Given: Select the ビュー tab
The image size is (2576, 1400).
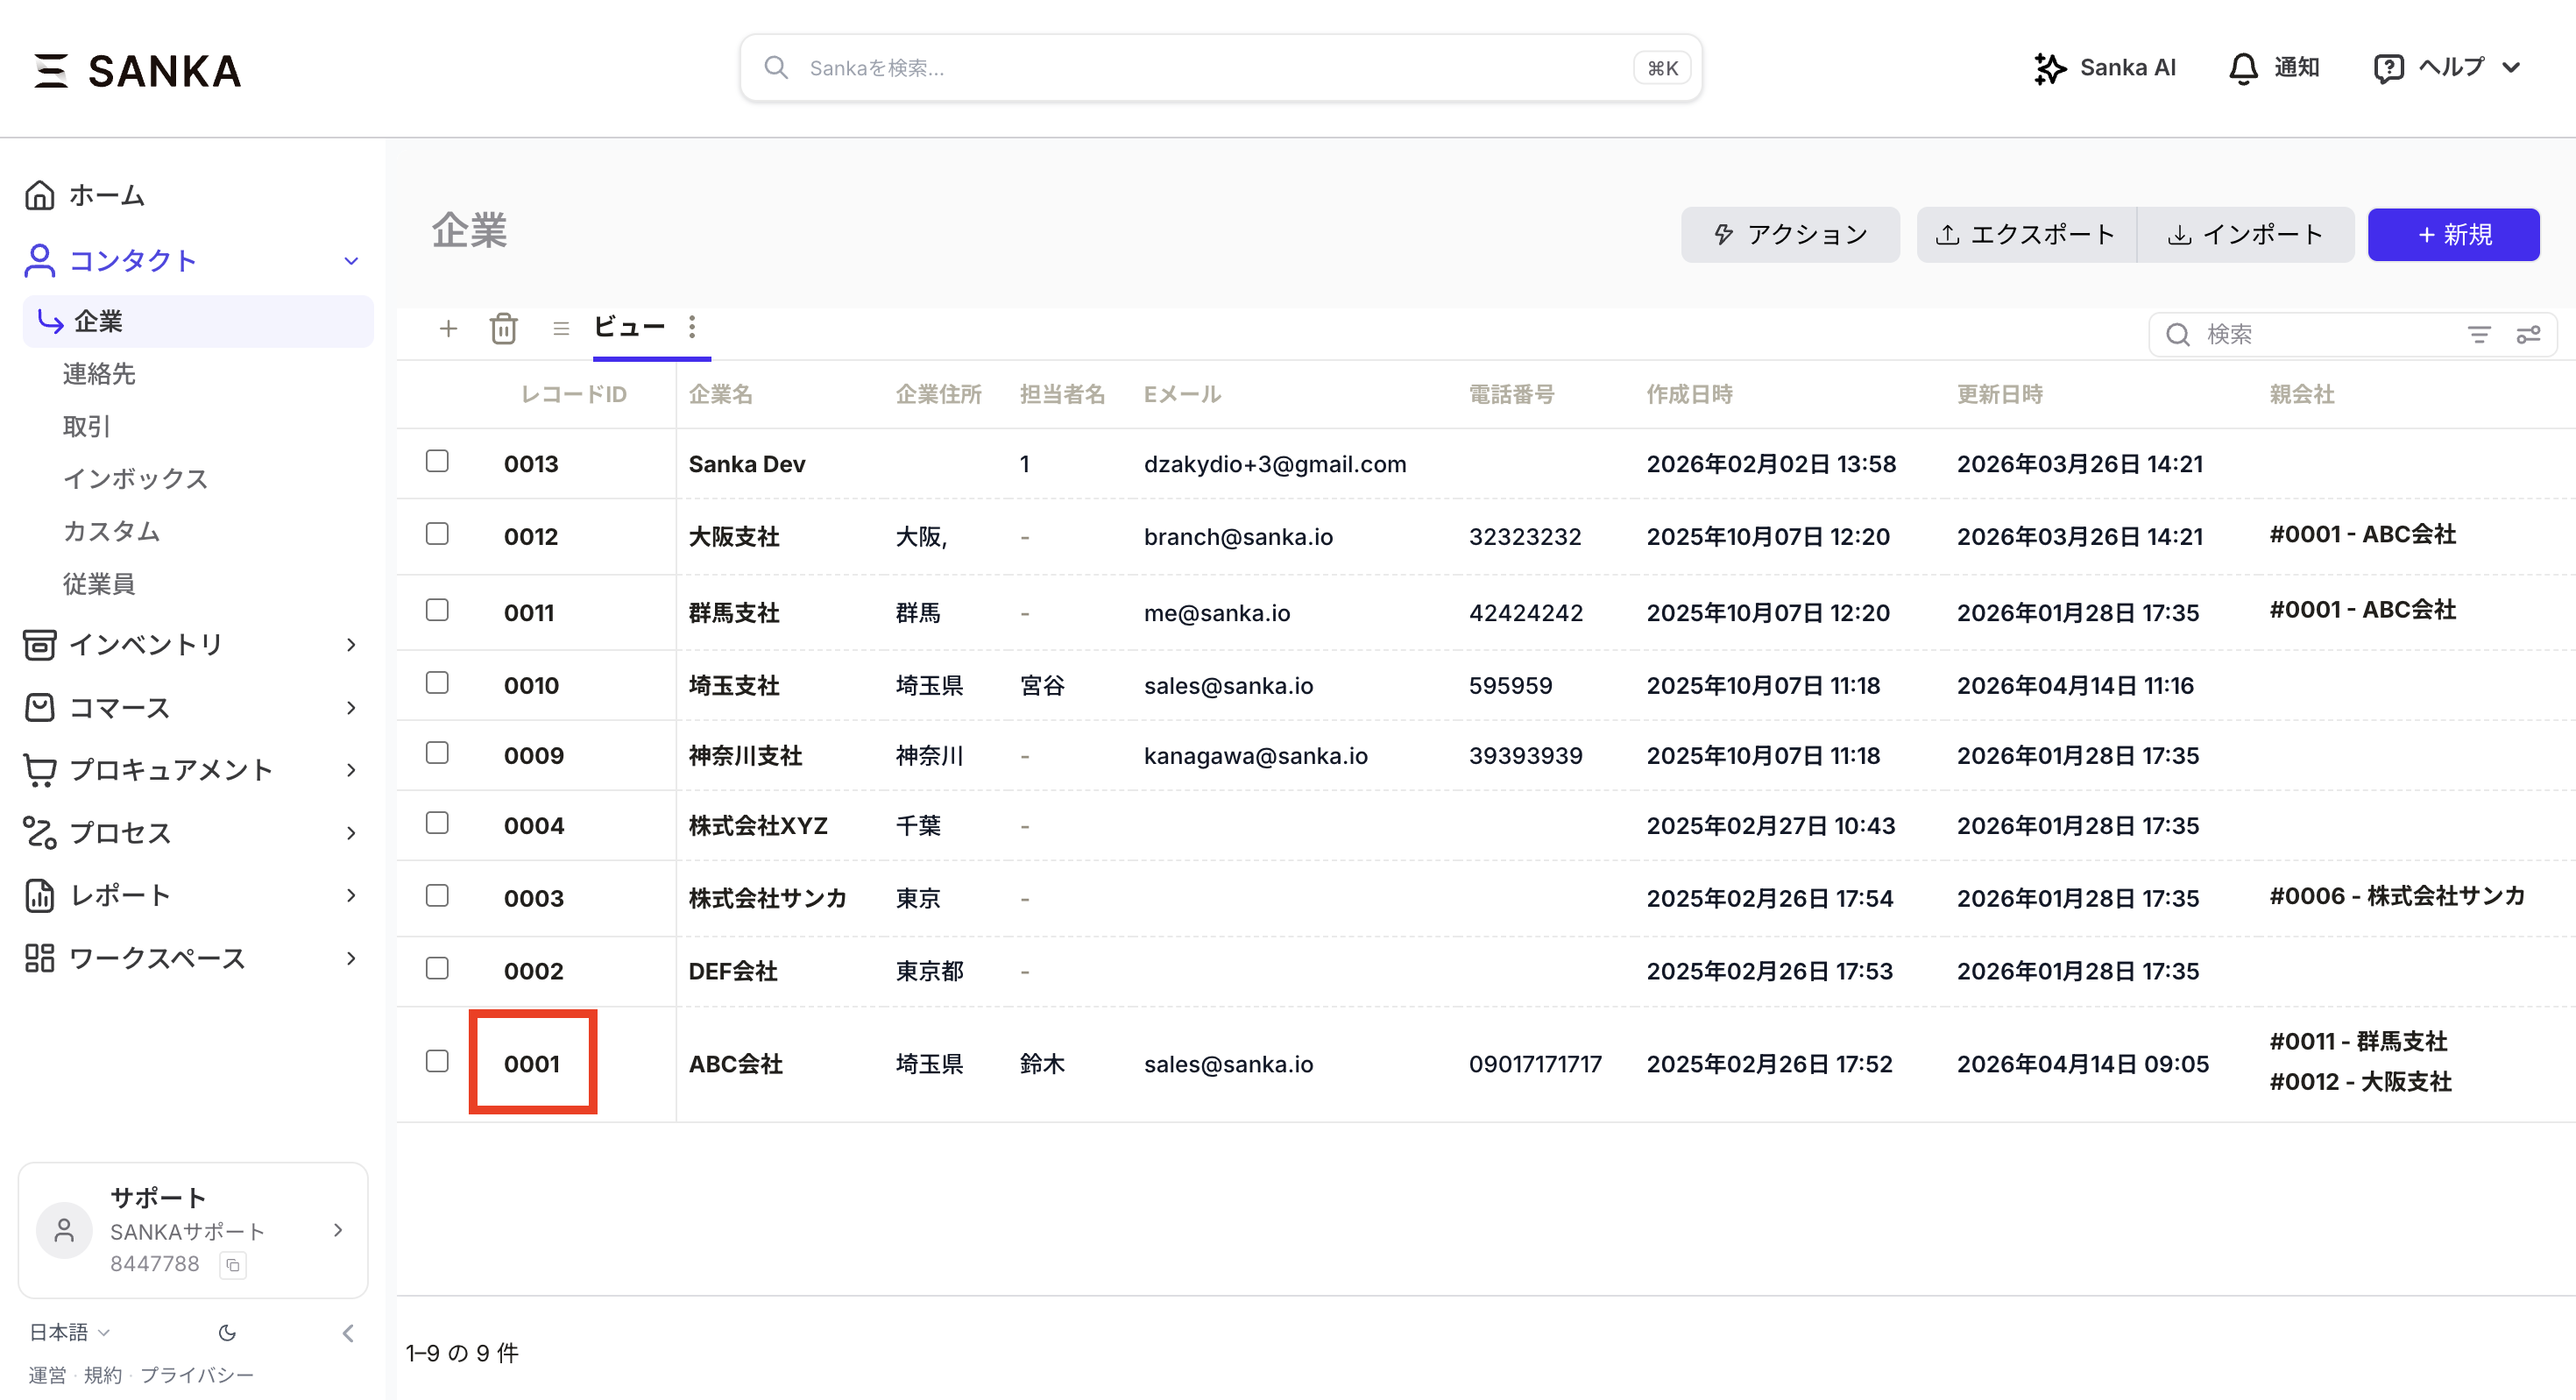Looking at the screenshot, I should [629, 327].
